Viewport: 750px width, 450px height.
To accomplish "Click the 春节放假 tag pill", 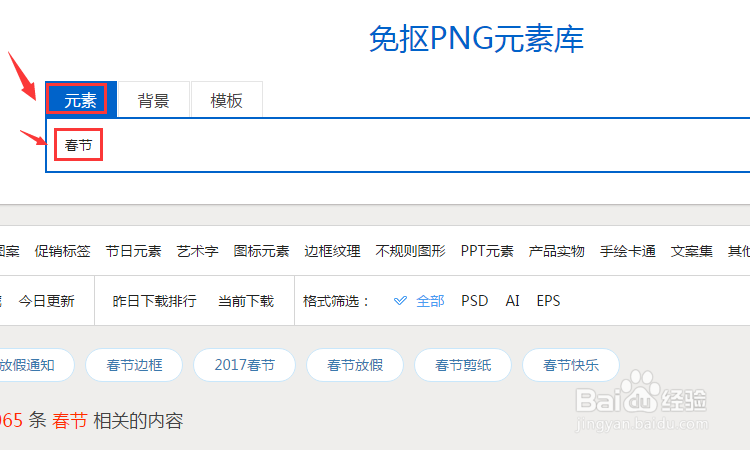I will (355, 365).
